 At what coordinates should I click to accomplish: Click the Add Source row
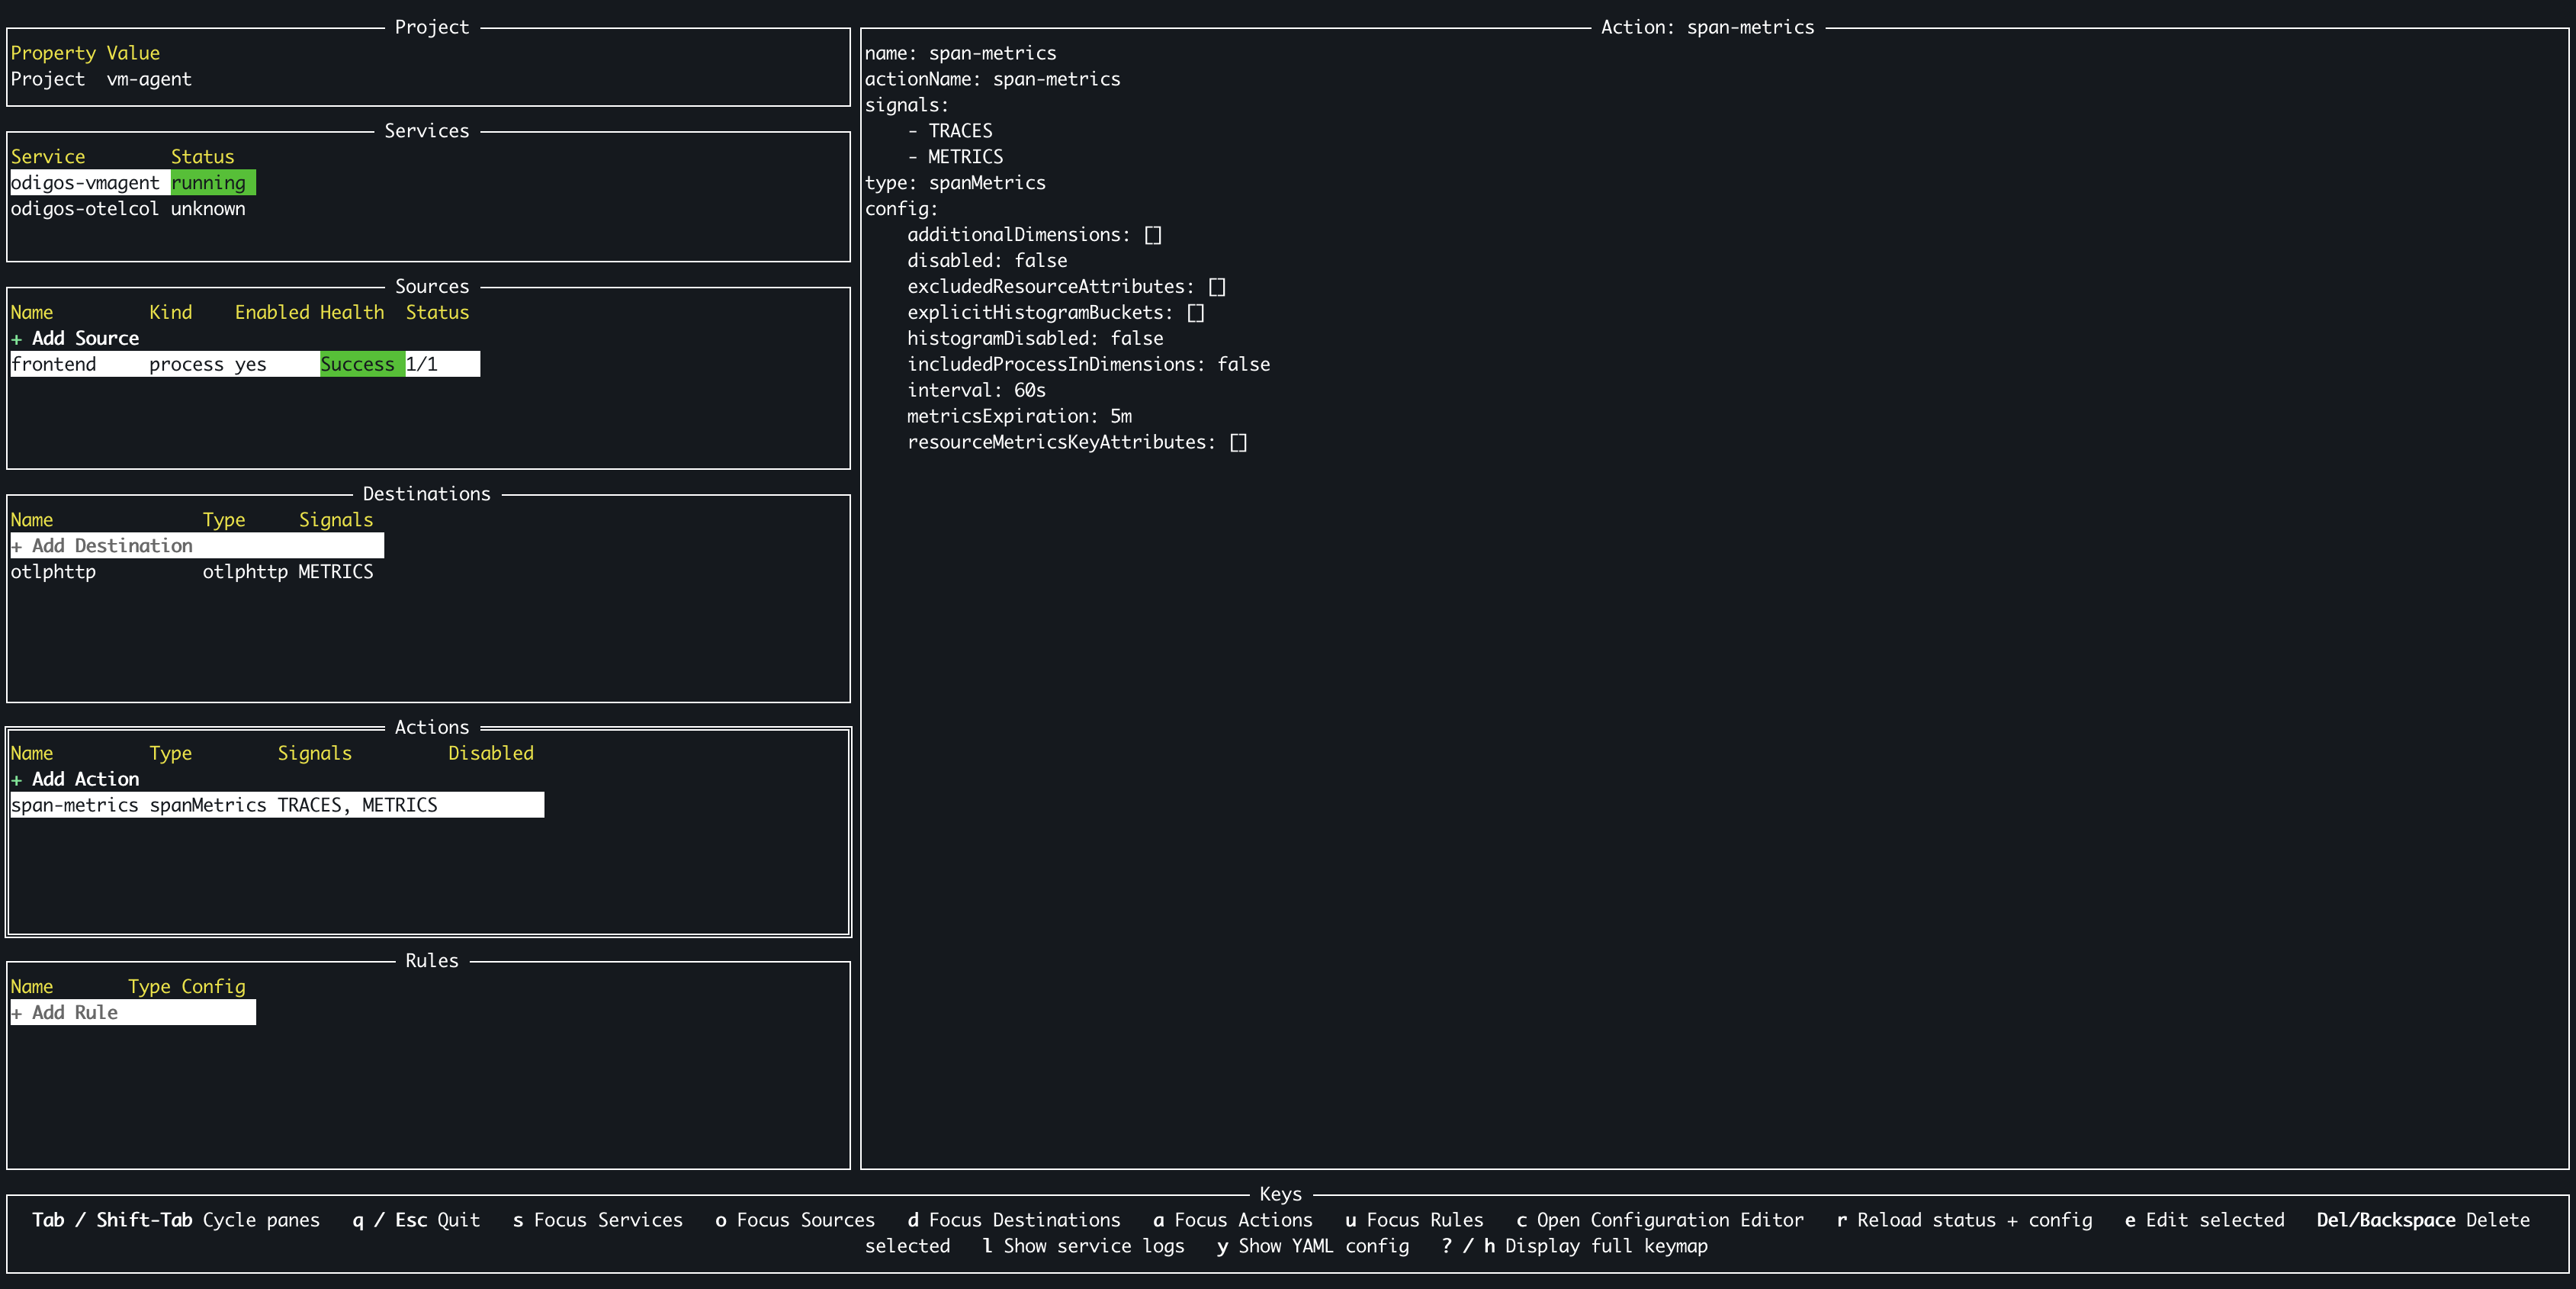[x=75, y=338]
